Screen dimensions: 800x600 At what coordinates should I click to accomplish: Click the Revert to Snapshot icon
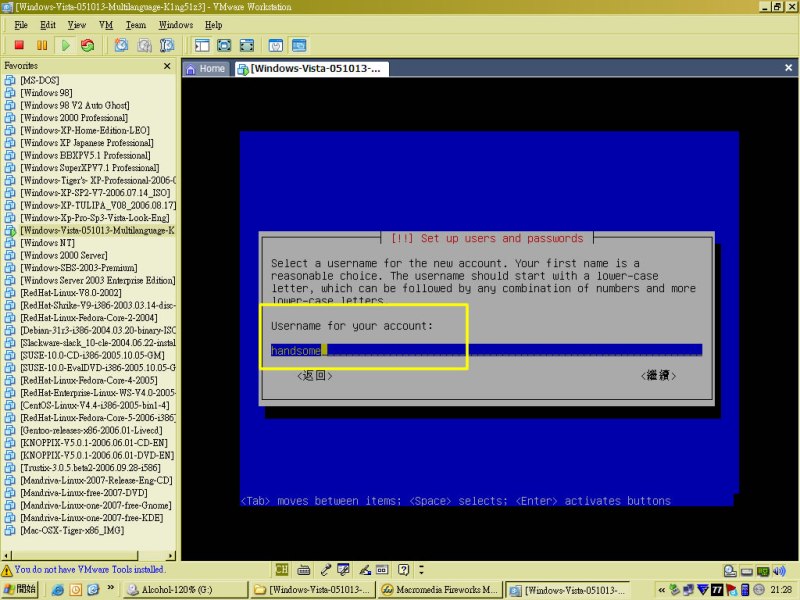(x=144, y=45)
